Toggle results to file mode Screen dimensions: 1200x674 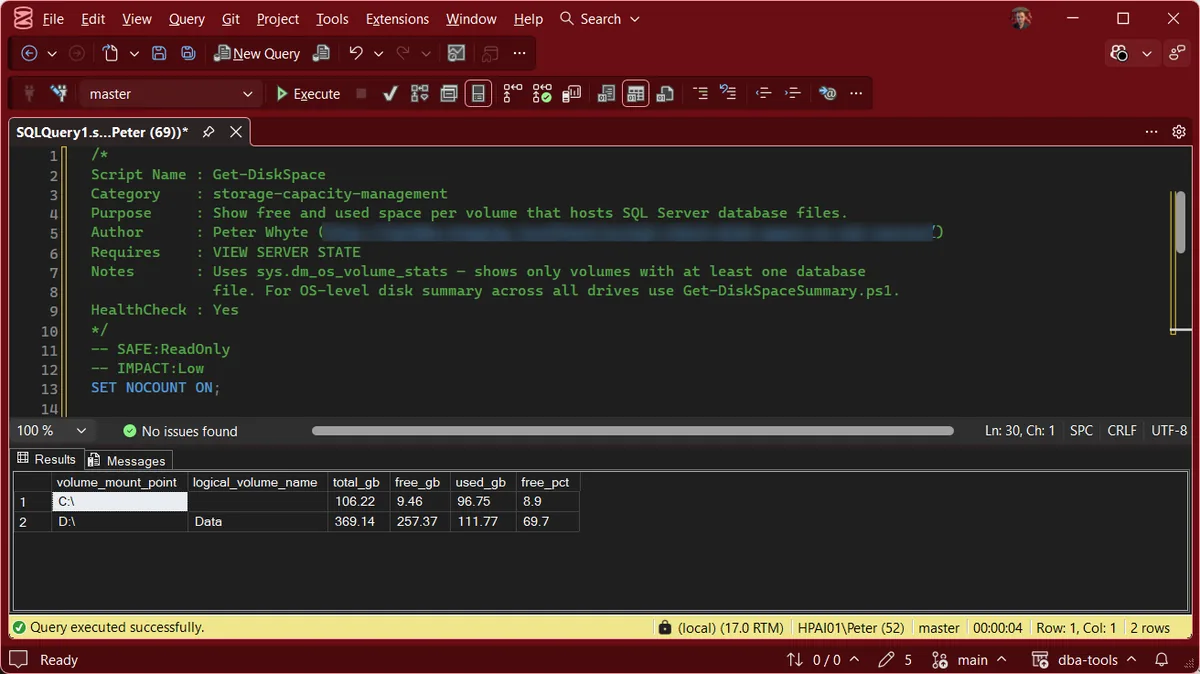coord(665,93)
